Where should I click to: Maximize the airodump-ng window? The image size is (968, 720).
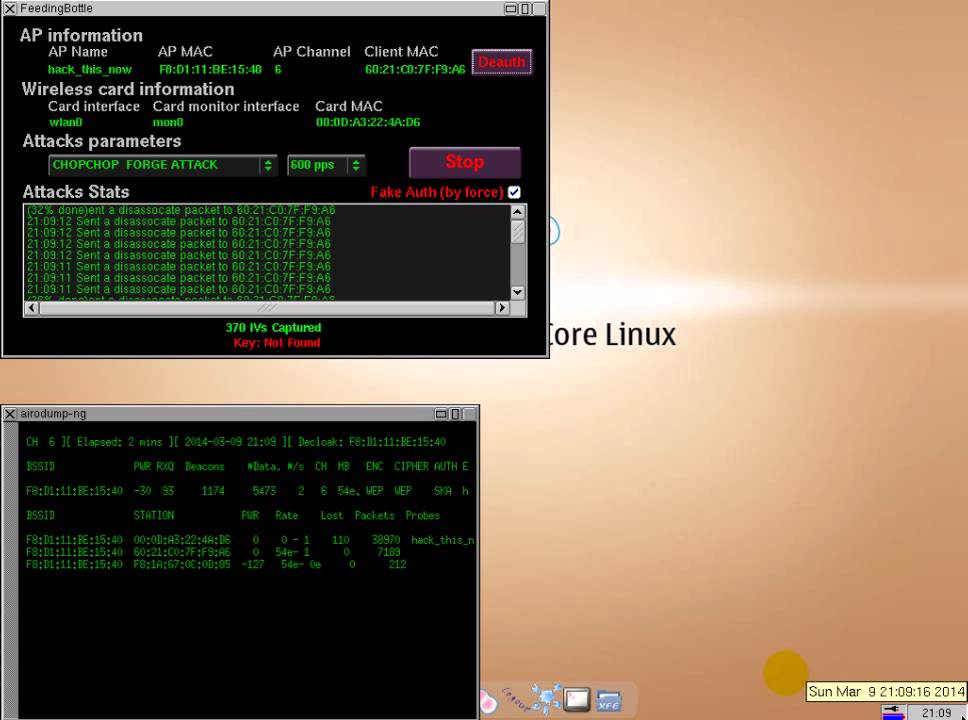point(455,414)
